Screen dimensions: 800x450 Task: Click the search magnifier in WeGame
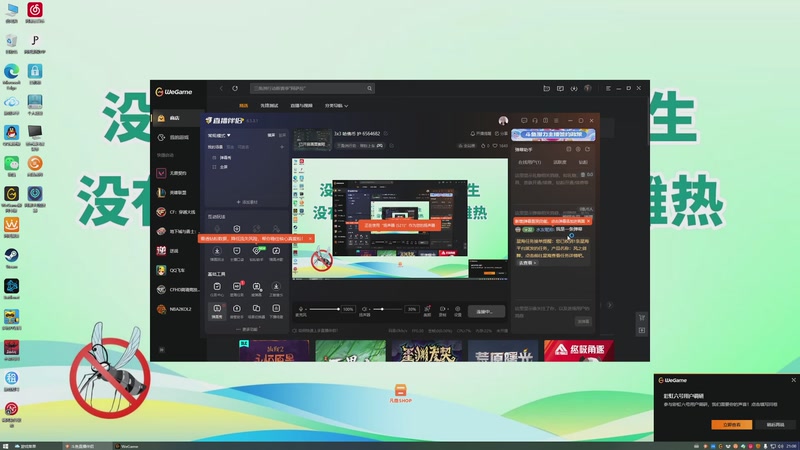(x=369, y=88)
